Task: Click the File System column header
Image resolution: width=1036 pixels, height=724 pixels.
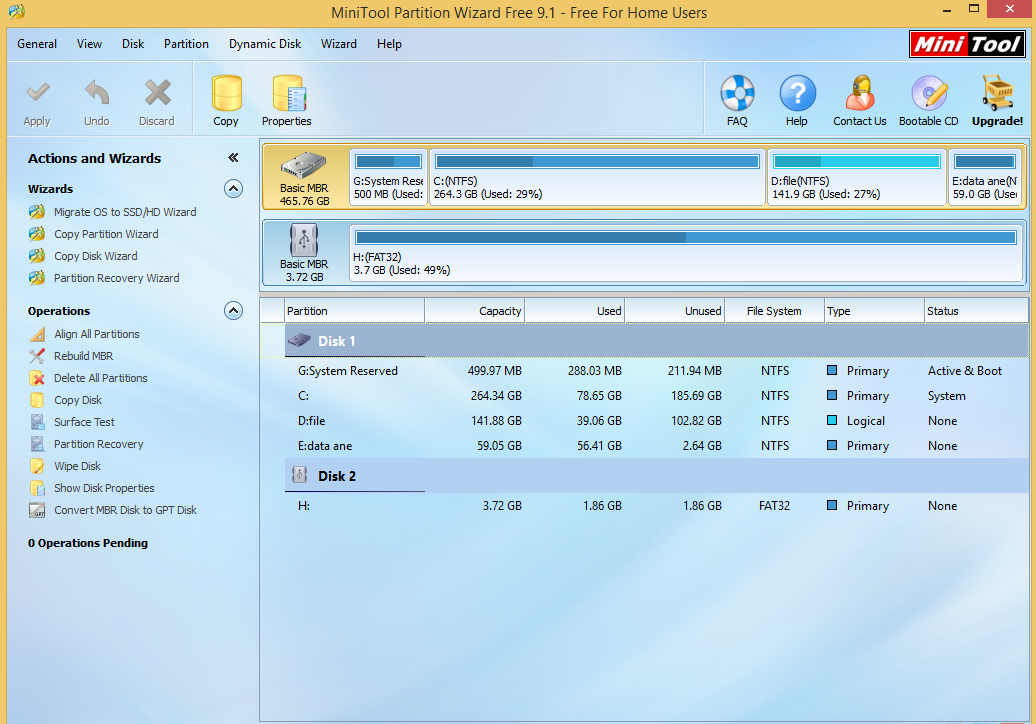Action: click(774, 310)
